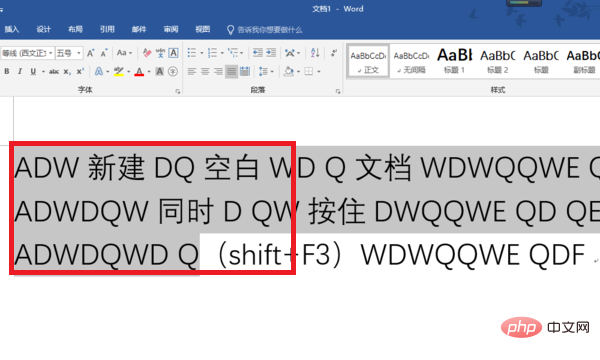This screenshot has width=600, height=360.
Task: Click the Tell Me search box
Action: tap(265, 29)
